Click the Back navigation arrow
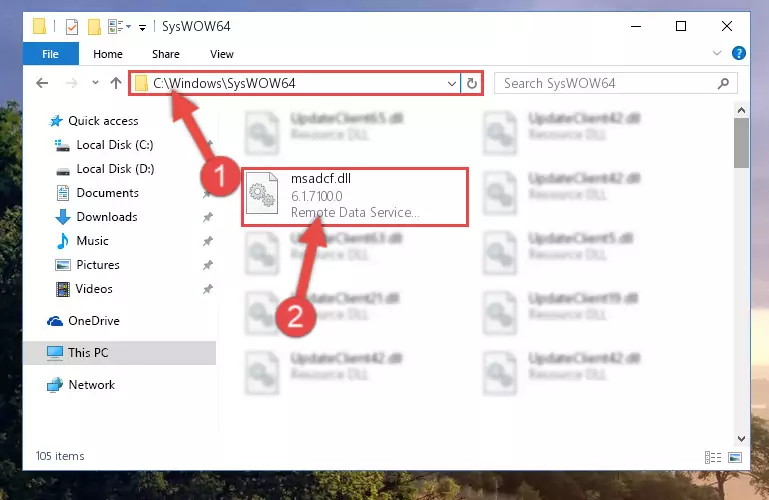The height and width of the screenshot is (500, 769). [x=42, y=83]
